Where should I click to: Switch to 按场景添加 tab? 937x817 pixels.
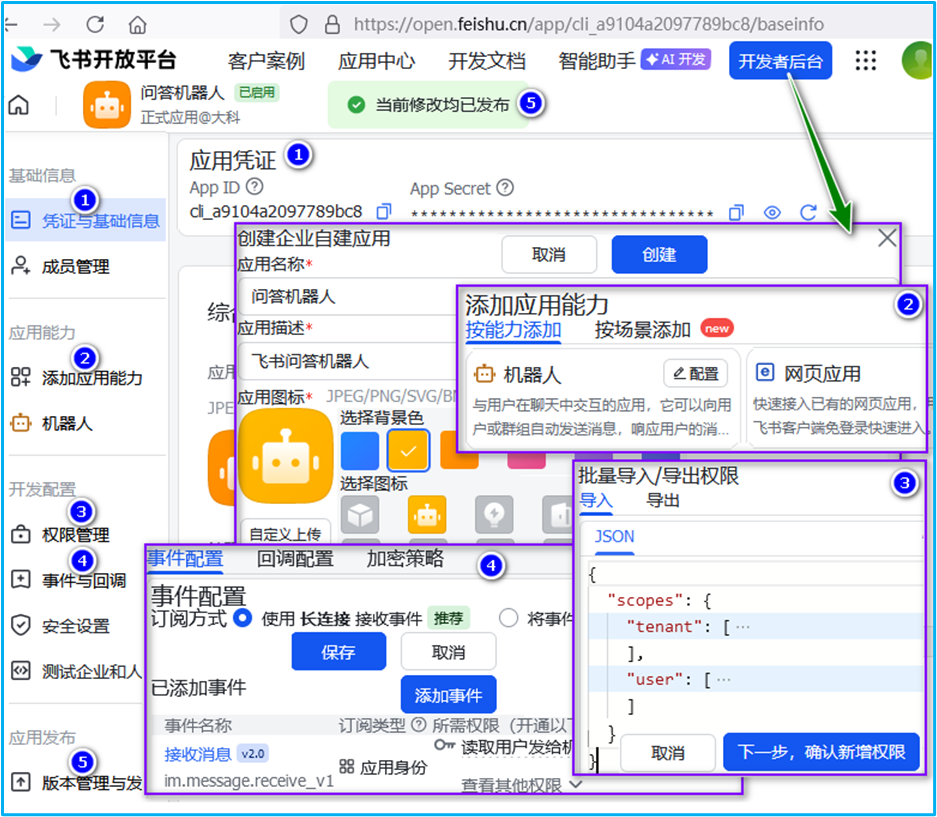tap(642, 329)
